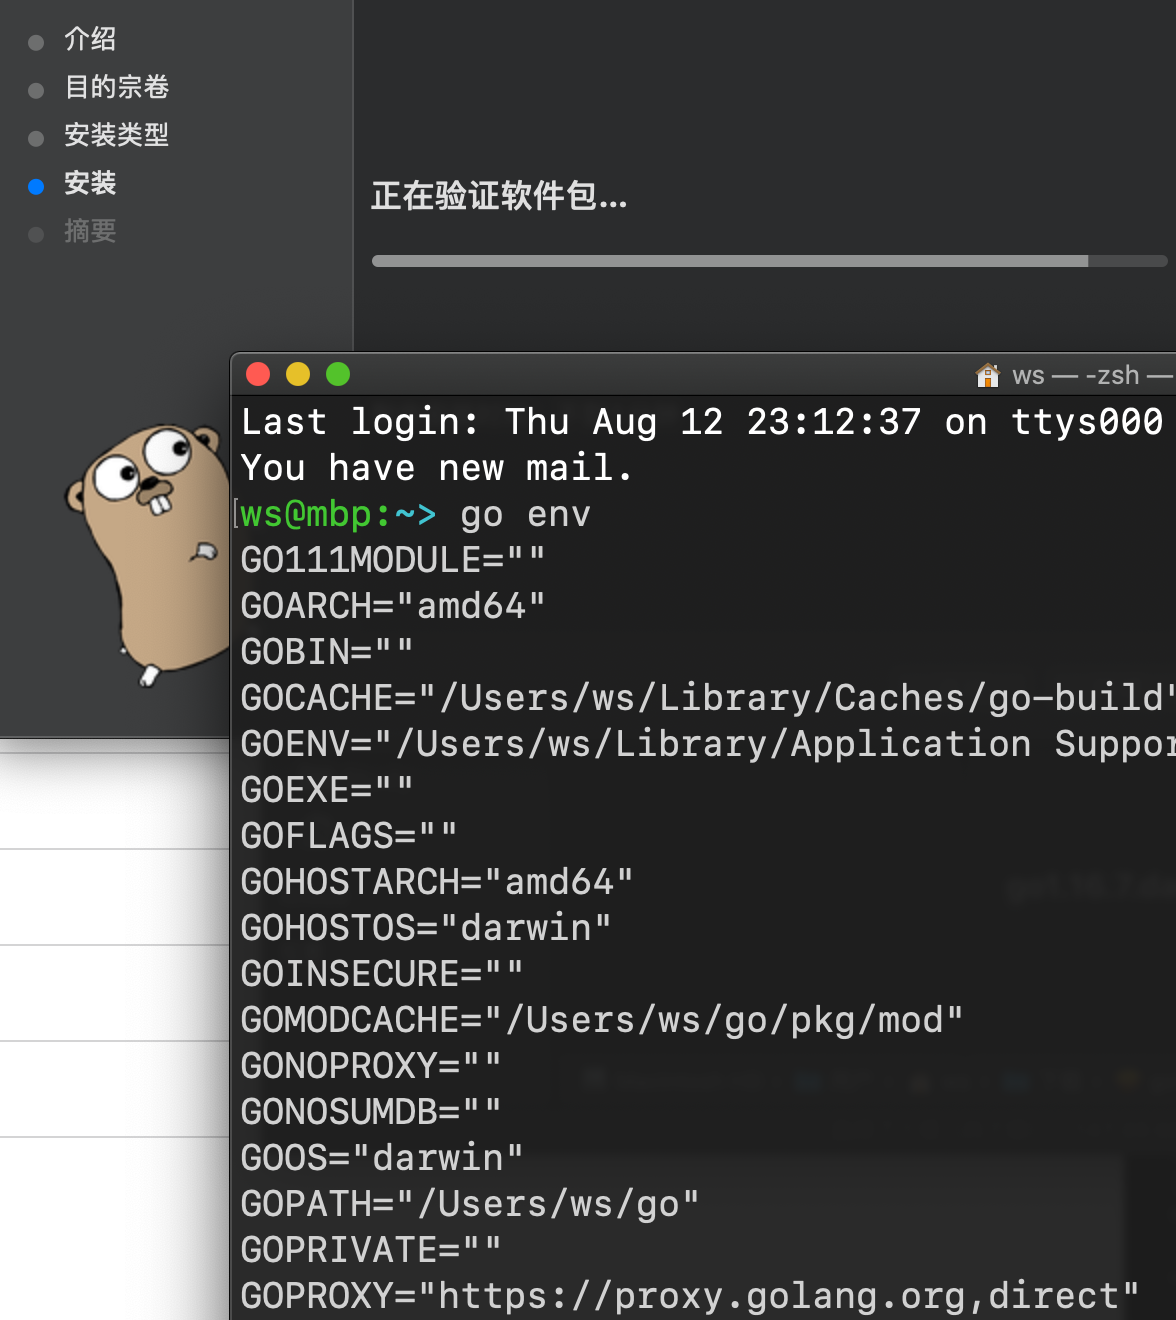Screen dimensions: 1176x1320
Task: Click the GOFLAGS="" line
Action: (349, 836)
